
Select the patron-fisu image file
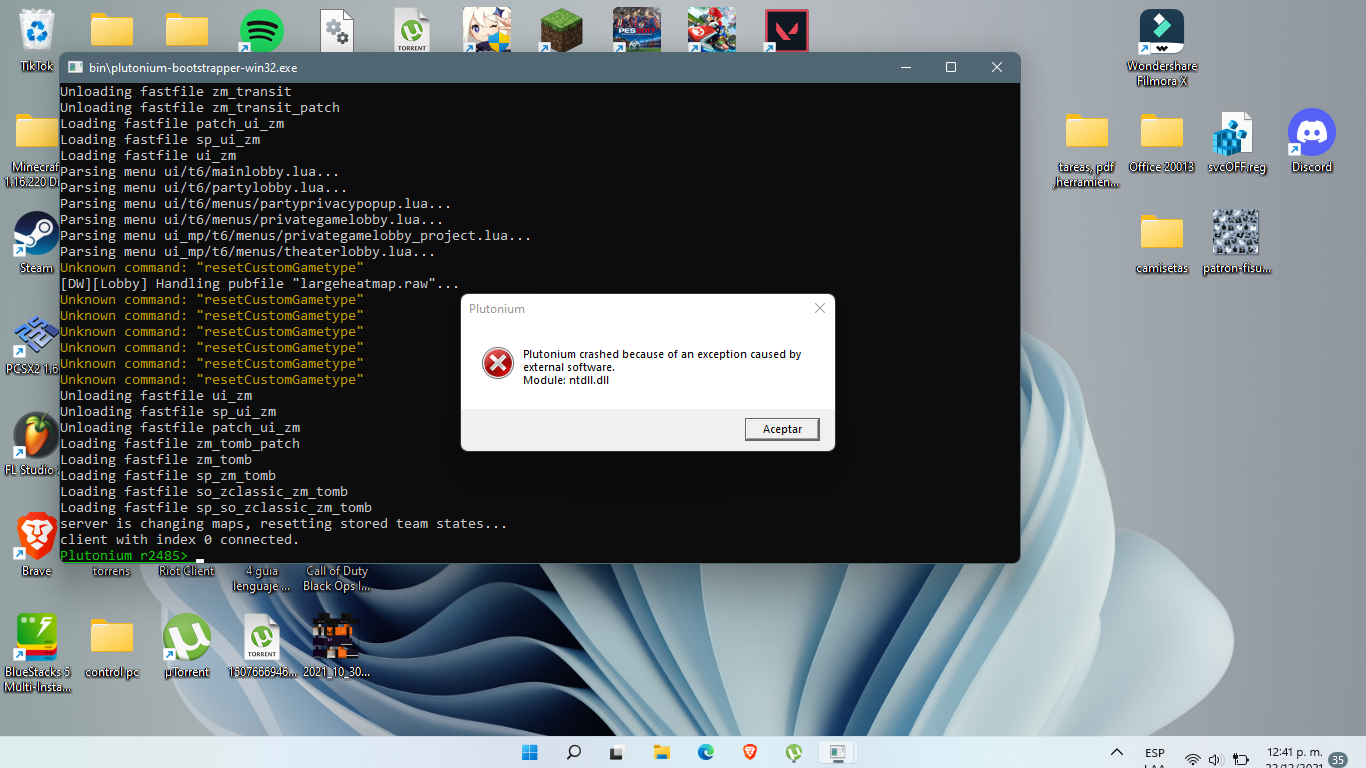pos(1236,241)
